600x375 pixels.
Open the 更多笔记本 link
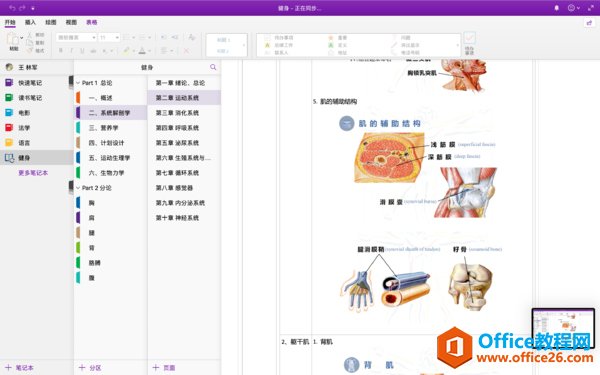click(33, 173)
